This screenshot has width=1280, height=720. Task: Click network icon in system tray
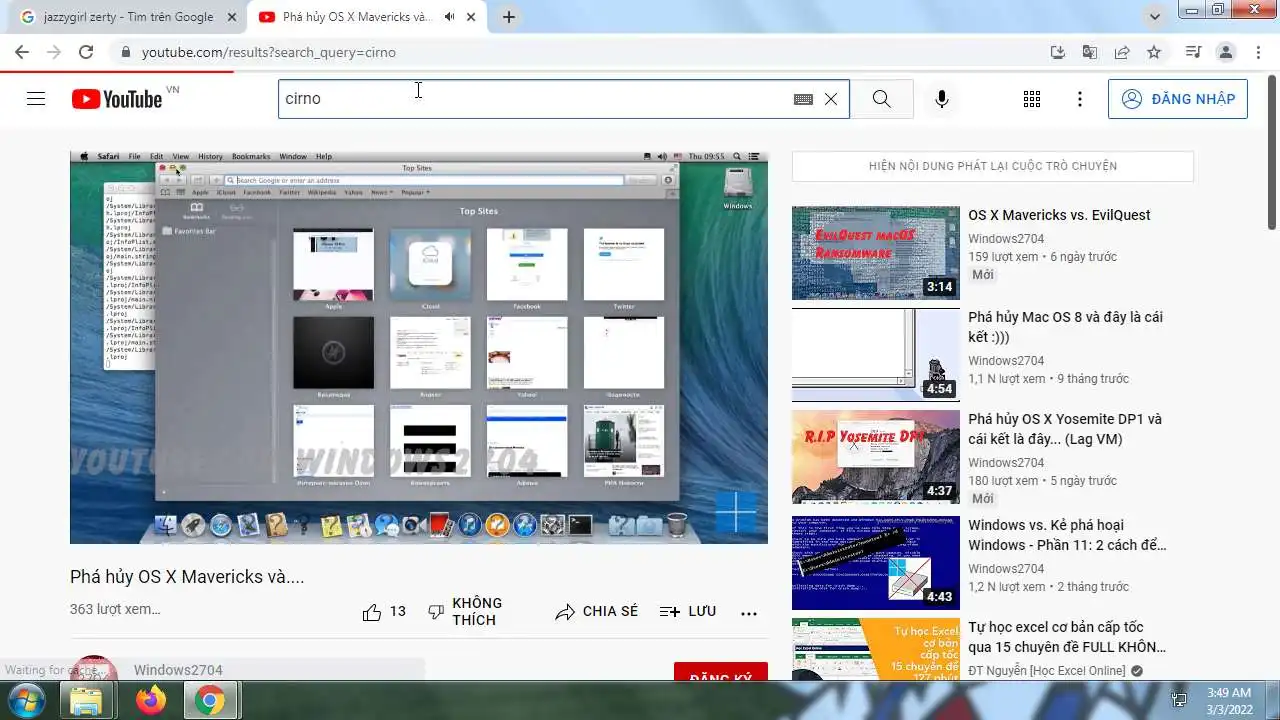1180,700
